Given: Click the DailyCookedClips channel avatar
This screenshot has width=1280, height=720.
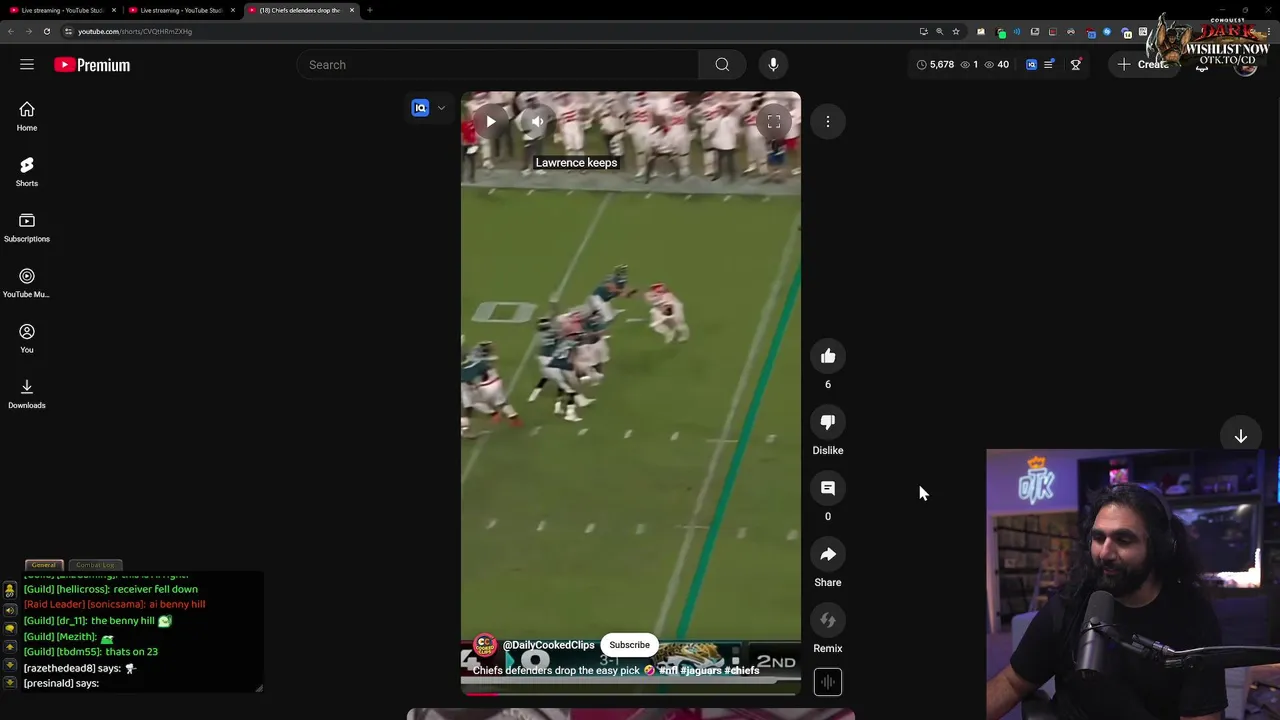Looking at the screenshot, I should [x=485, y=645].
